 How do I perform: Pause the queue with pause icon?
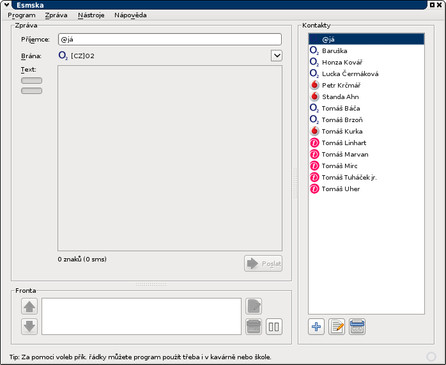274,326
